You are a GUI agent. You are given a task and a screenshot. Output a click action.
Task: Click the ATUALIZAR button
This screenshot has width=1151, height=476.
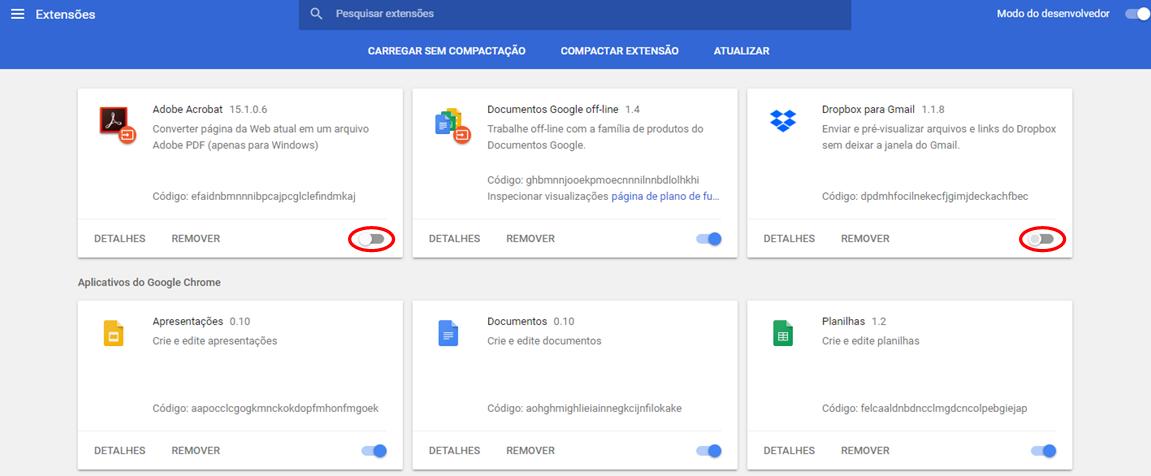click(x=741, y=51)
